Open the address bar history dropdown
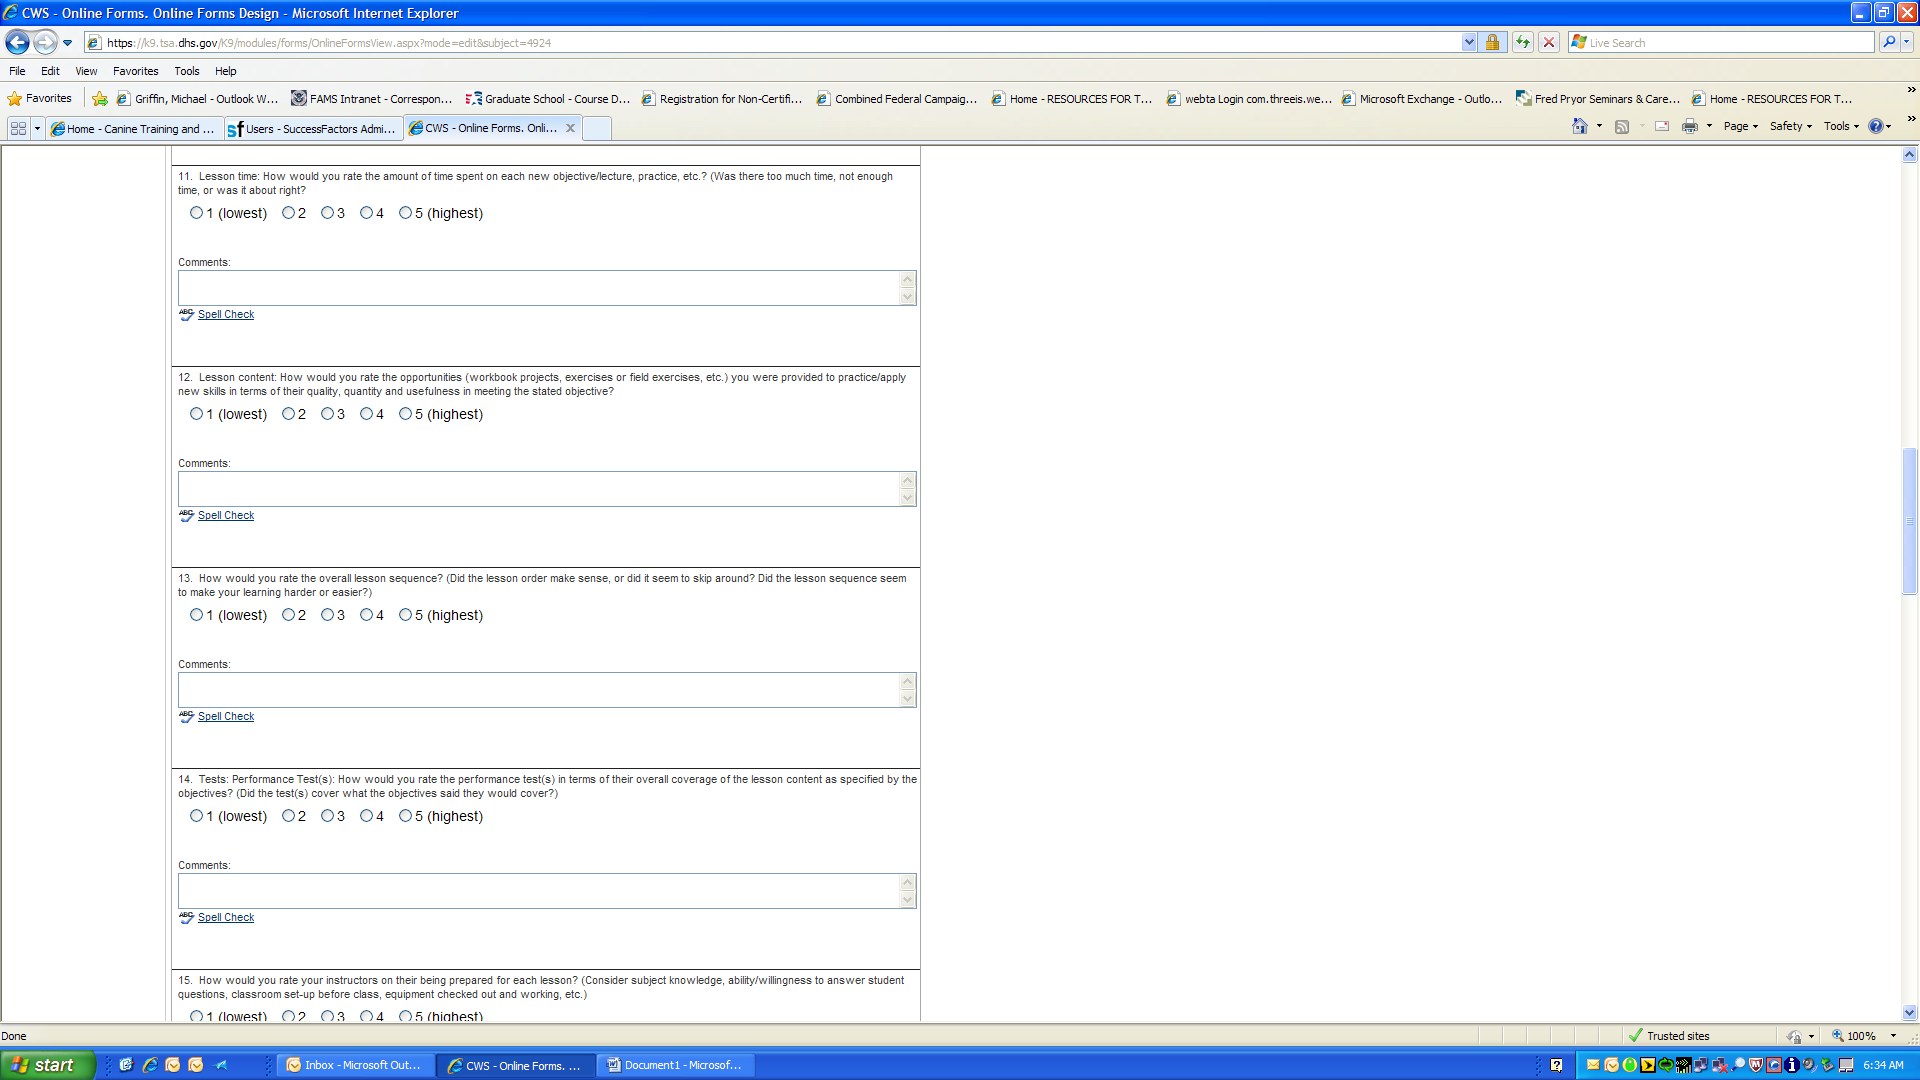The width and height of the screenshot is (1920, 1080). click(x=1468, y=42)
